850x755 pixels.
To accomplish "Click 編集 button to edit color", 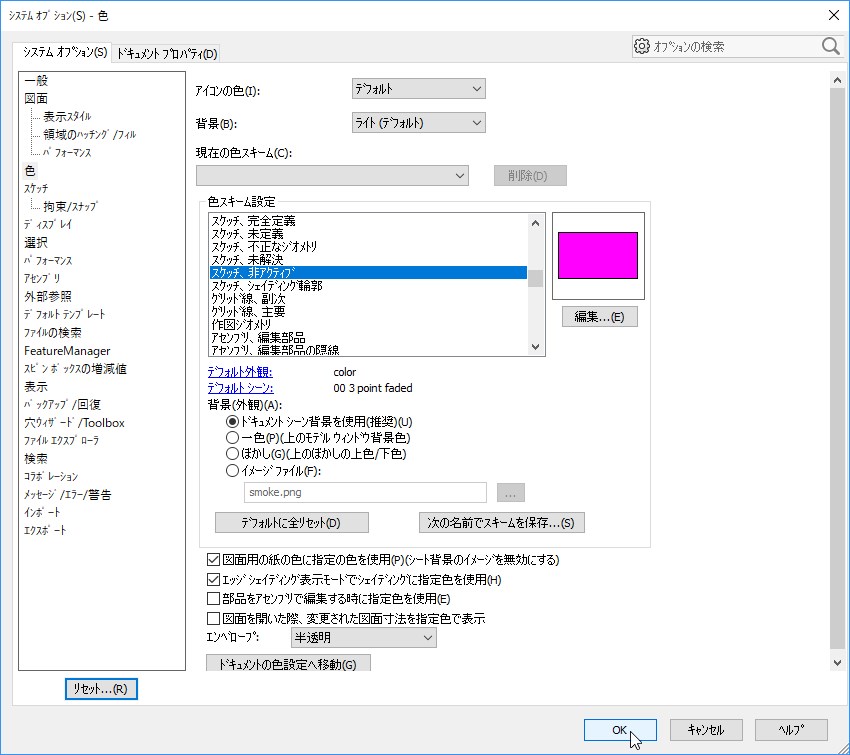I will tap(599, 317).
